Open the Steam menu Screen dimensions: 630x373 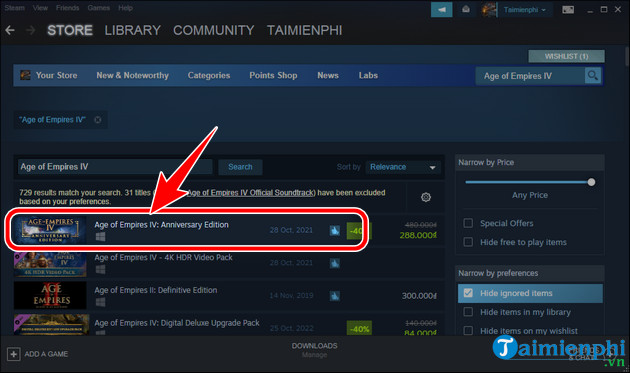(15, 8)
